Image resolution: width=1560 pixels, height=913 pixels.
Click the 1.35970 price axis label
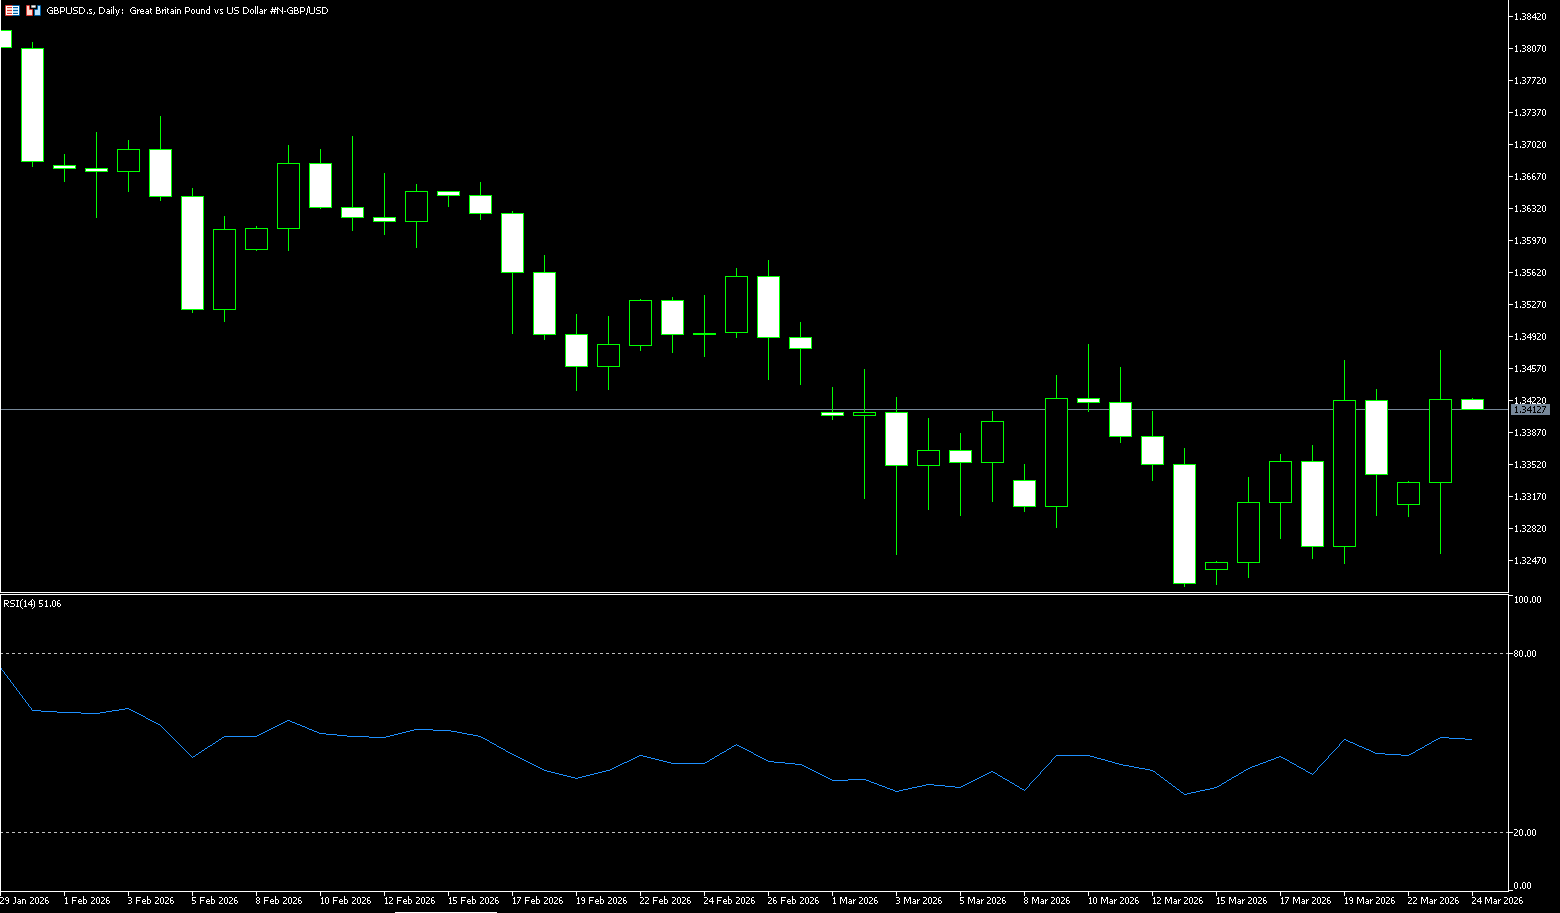(x=1531, y=241)
